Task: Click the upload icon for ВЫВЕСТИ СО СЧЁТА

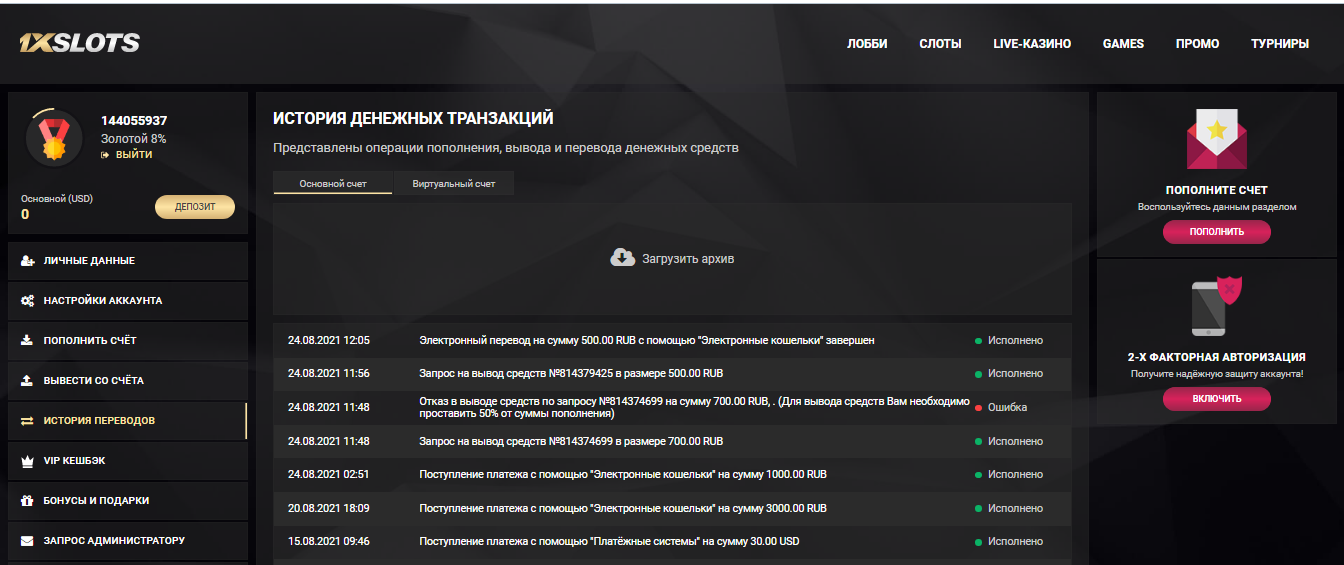Action: tap(27, 381)
